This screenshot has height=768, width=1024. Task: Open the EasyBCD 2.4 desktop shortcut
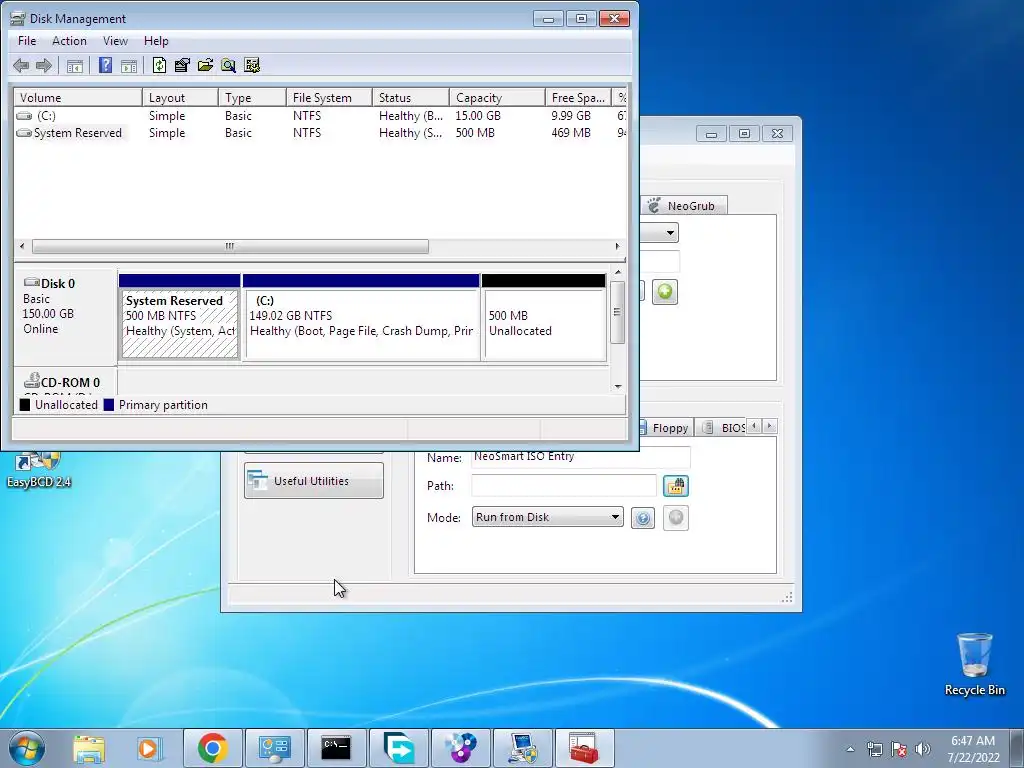pyautogui.click(x=39, y=470)
